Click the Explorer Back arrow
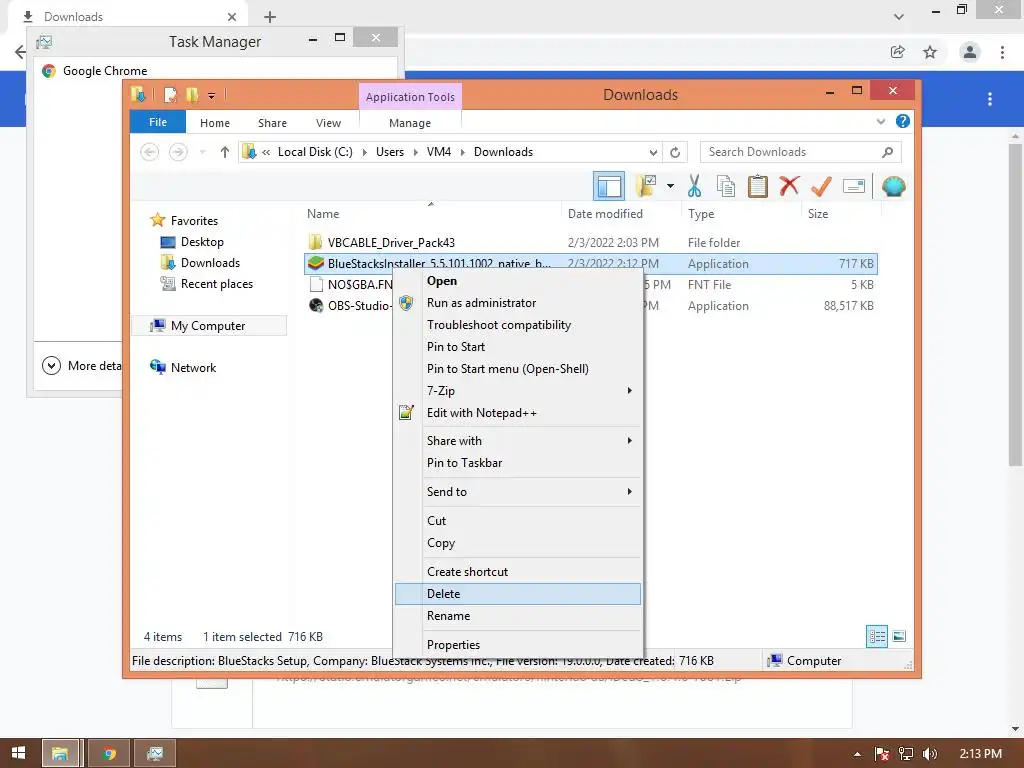1024x768 pixels. 150,152
